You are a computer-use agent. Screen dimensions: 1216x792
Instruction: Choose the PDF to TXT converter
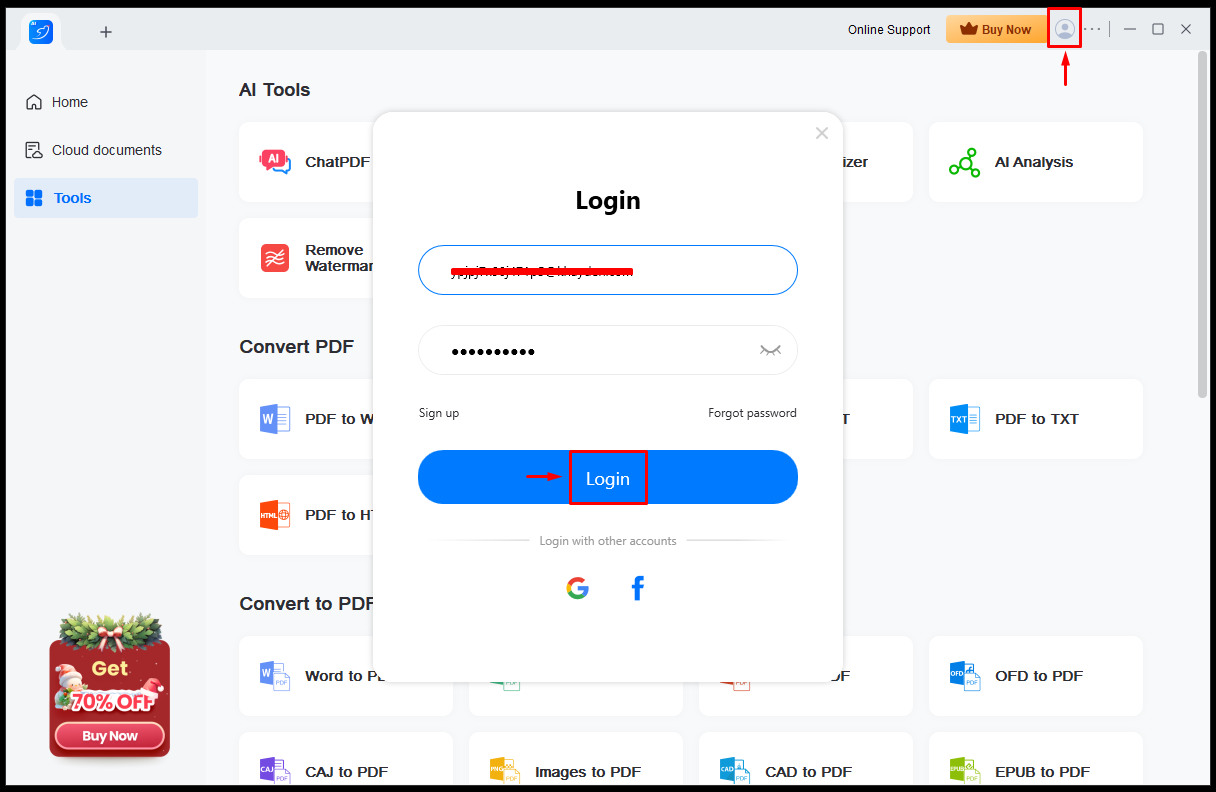[x=1036, y=419]
